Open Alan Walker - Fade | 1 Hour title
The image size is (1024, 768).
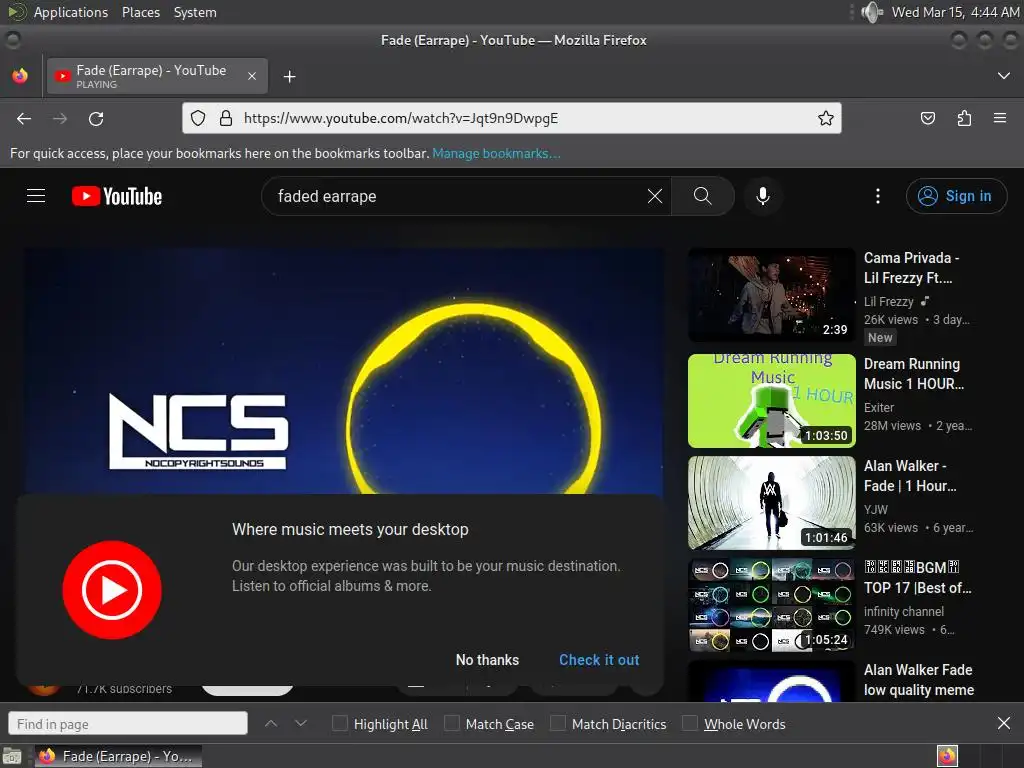[x=910, y=475]
